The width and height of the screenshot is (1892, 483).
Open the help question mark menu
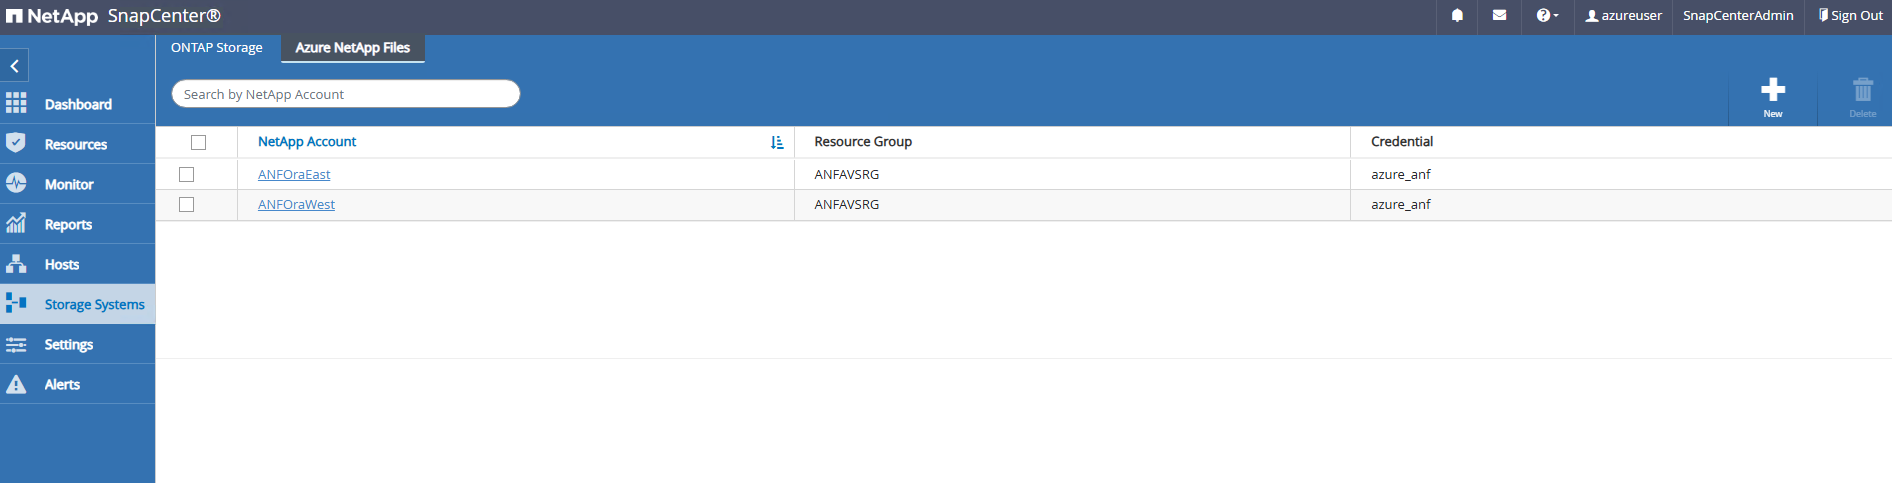[x=1547, y=15]
